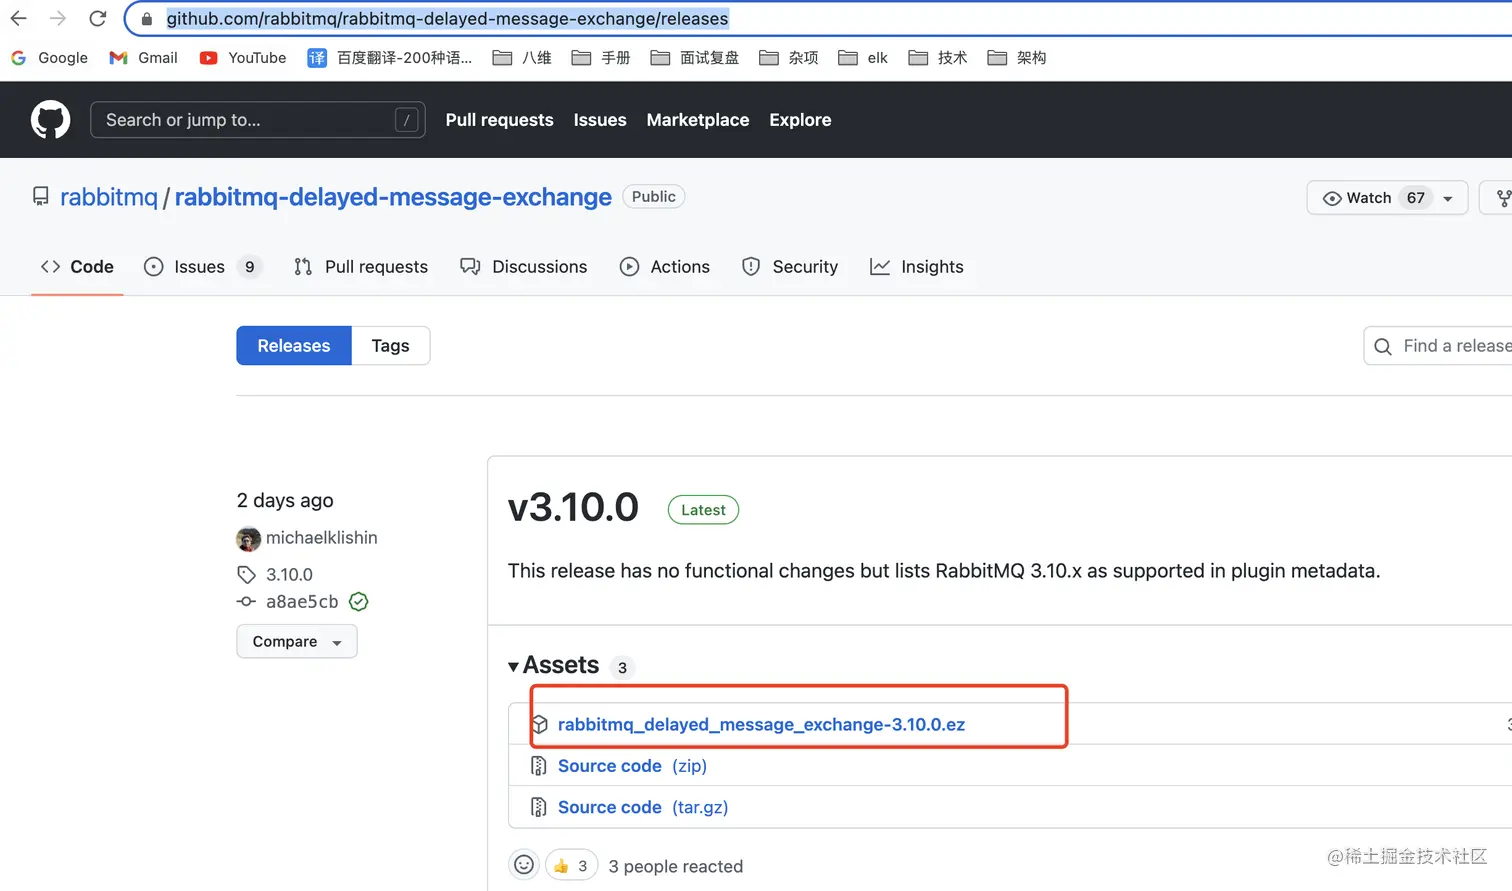Expand the Watch dropdown caret
1512x891 pixels.
pos(1448,198)
